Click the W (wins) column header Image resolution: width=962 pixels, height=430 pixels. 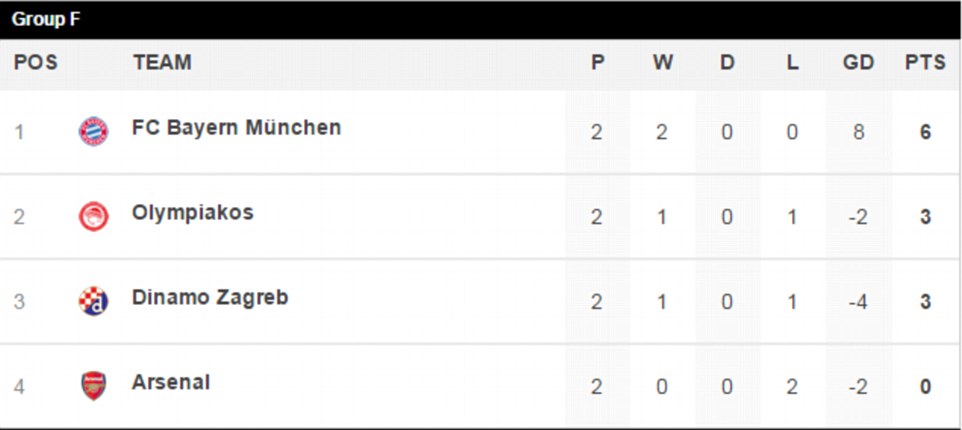coord(663,63)
